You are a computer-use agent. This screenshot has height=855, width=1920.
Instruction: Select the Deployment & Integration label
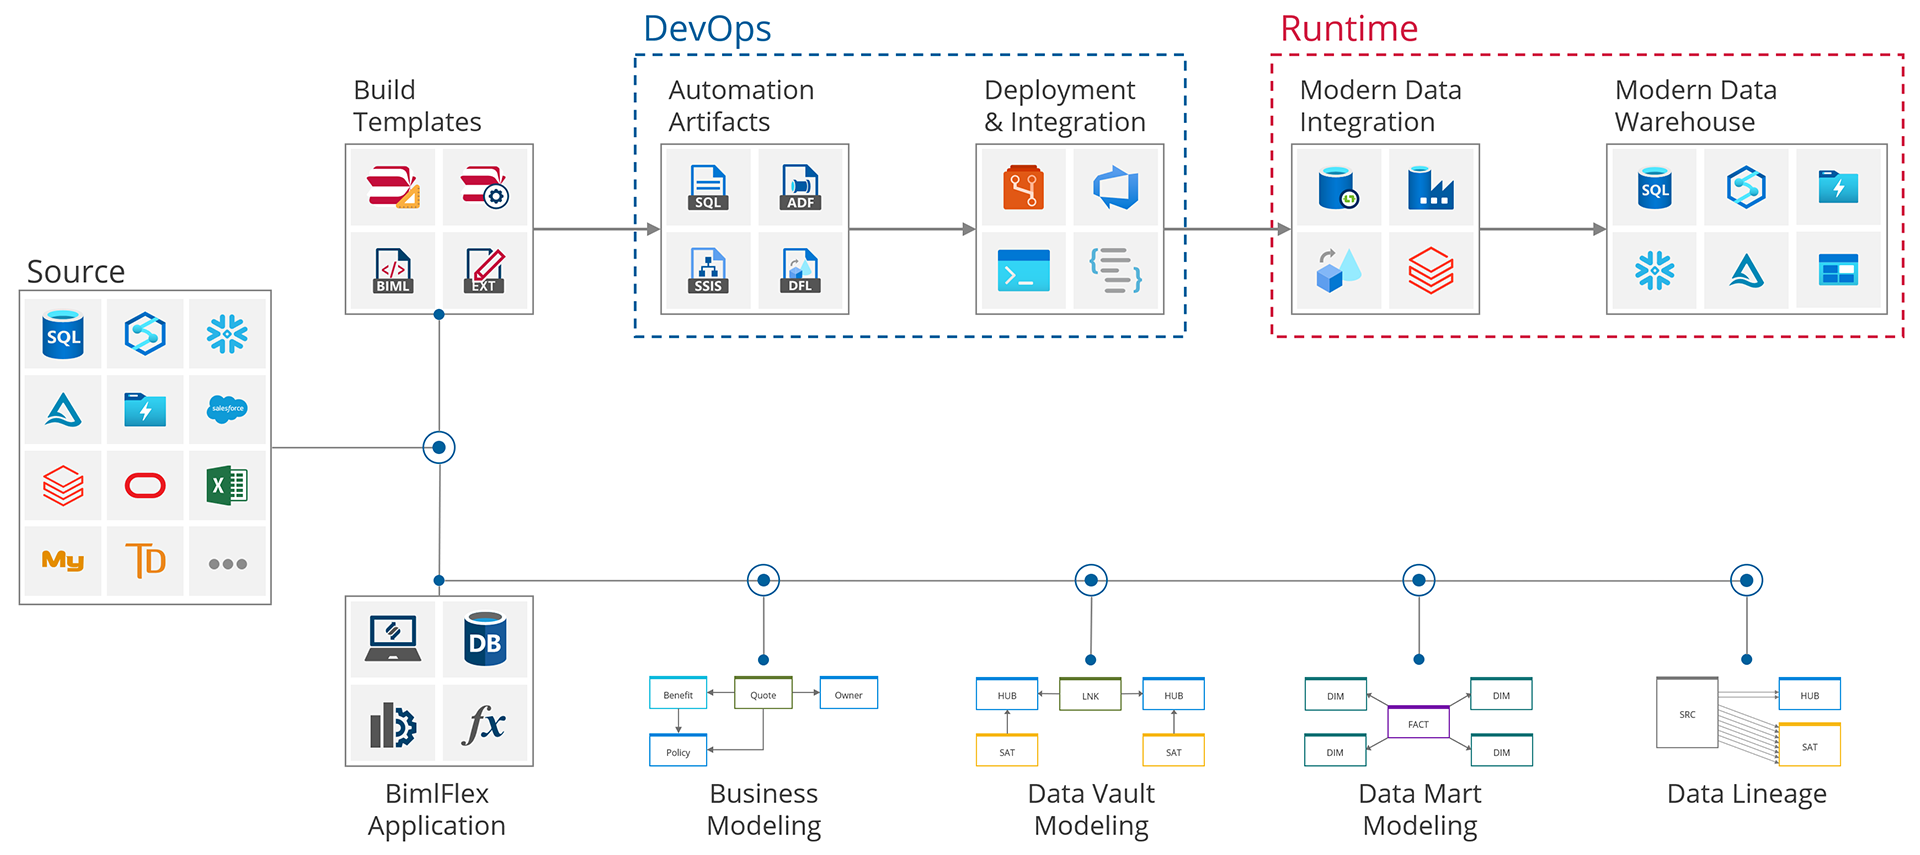(x=1064, y=105)
